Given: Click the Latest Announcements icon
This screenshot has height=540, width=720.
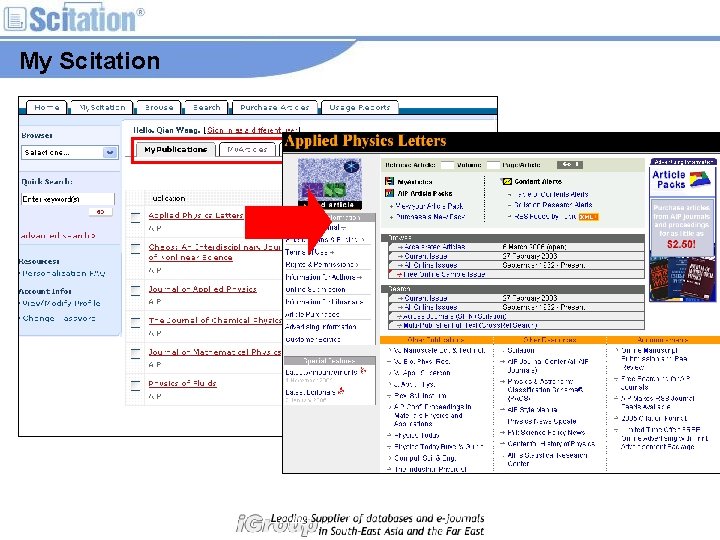Looking at the screenshot, I should coord(364,371).
